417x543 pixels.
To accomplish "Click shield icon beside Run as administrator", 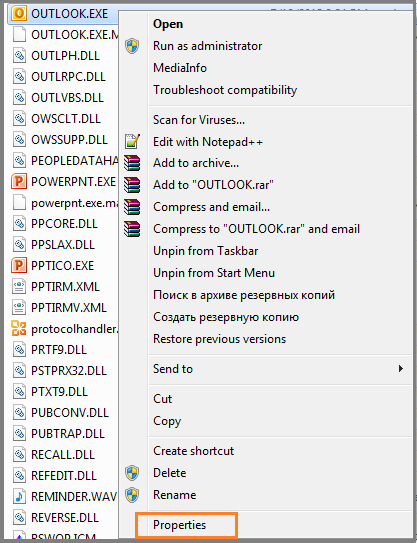I will 132,46.
